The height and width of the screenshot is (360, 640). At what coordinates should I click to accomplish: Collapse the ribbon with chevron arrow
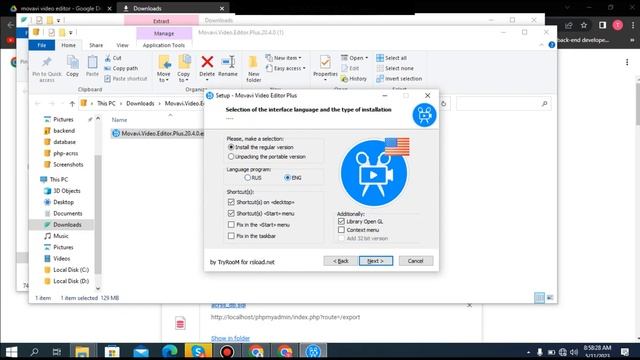(541, 45)
